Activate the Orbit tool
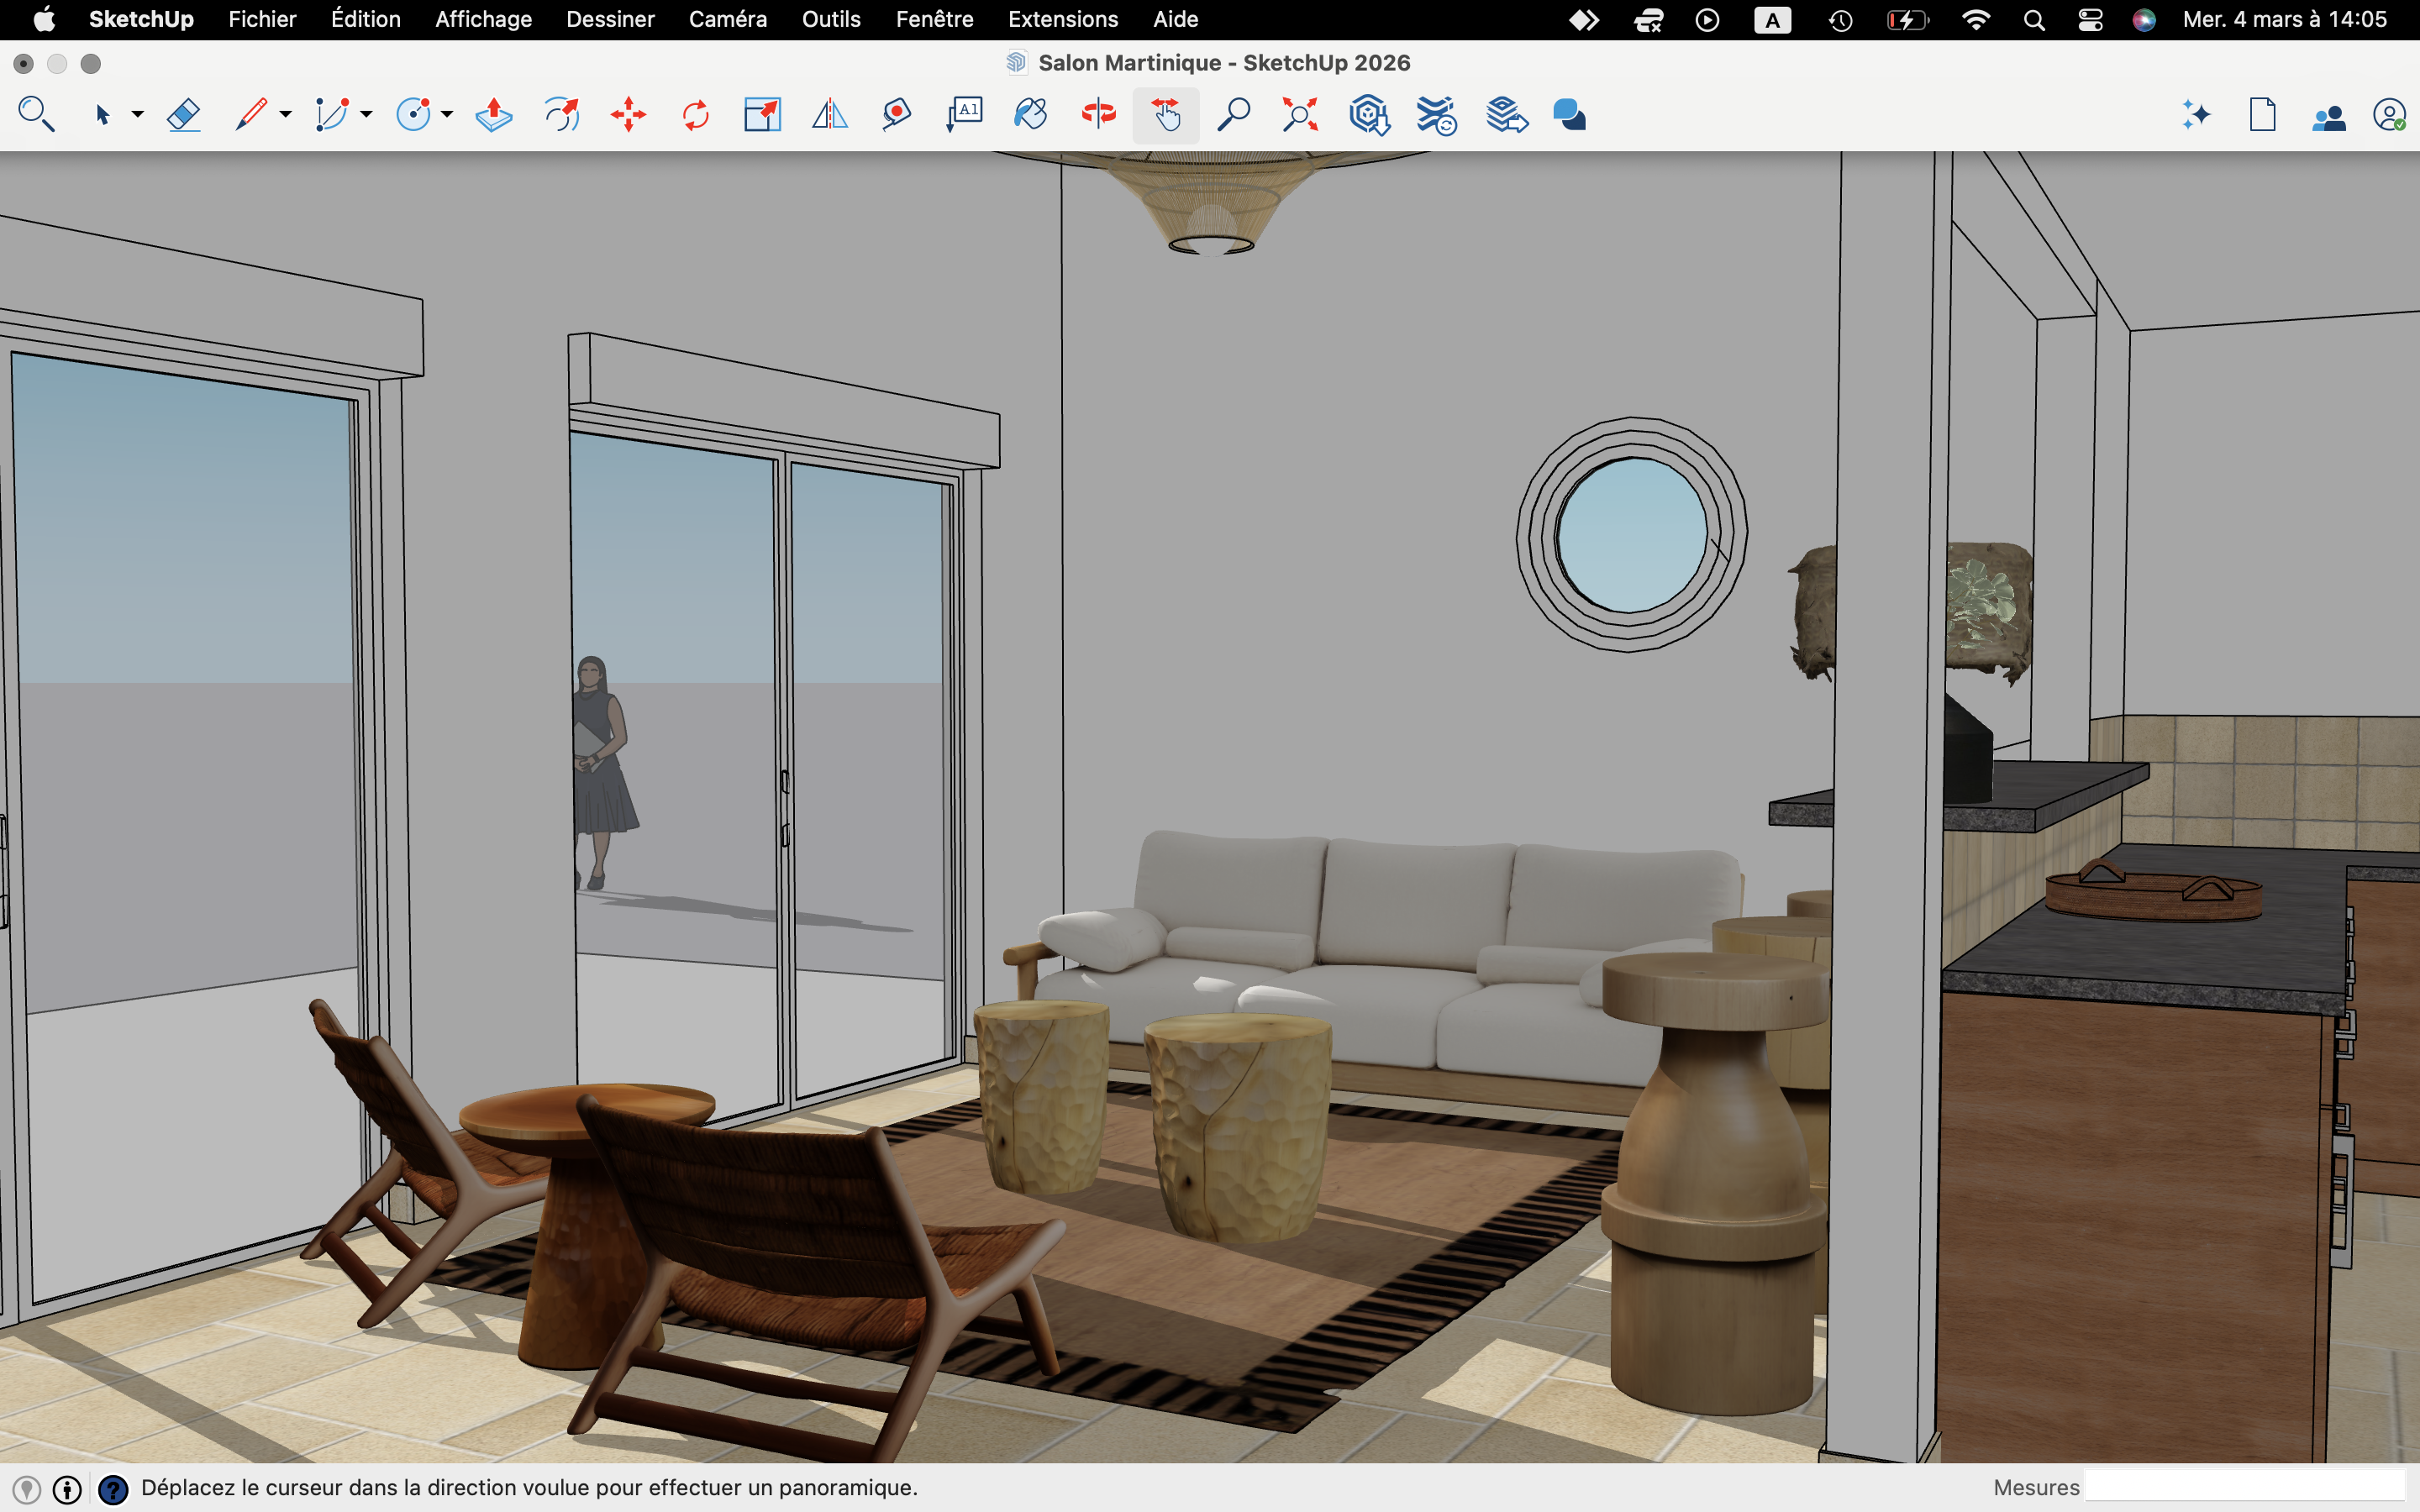This screenshot has height=1512, width=2420. point(1098,115)
